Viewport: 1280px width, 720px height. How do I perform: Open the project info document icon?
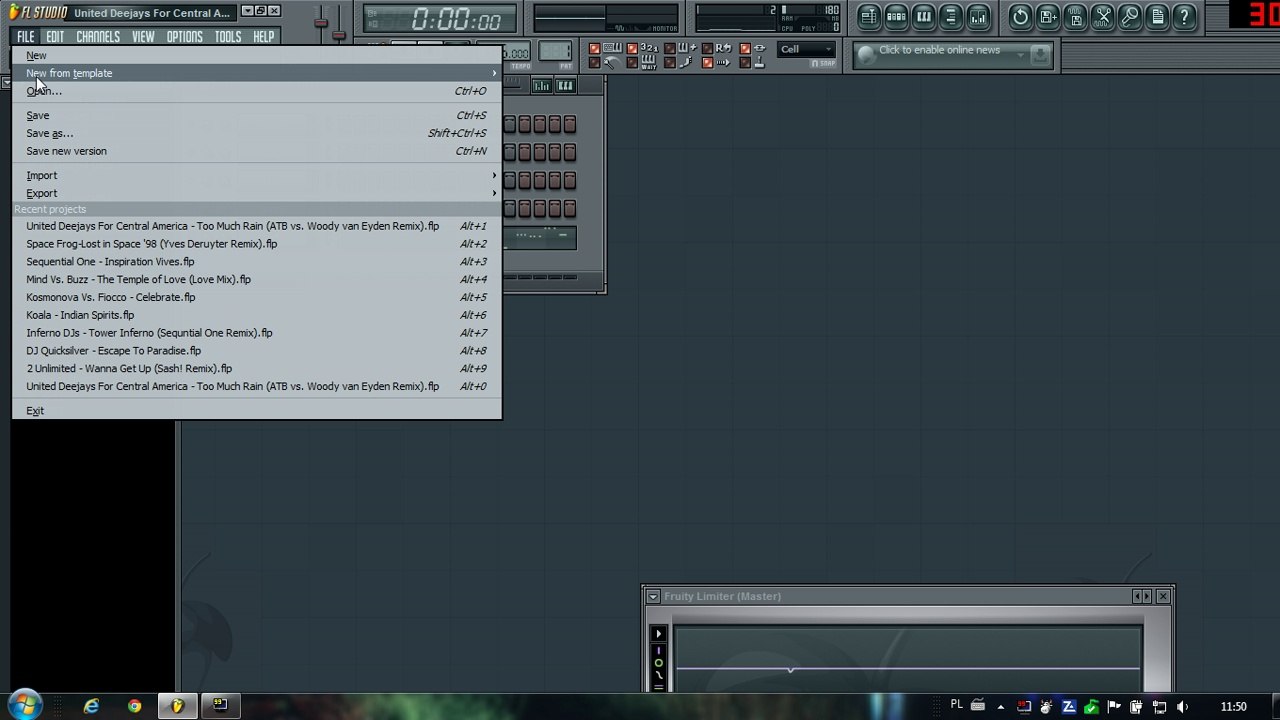(1157, 17)
